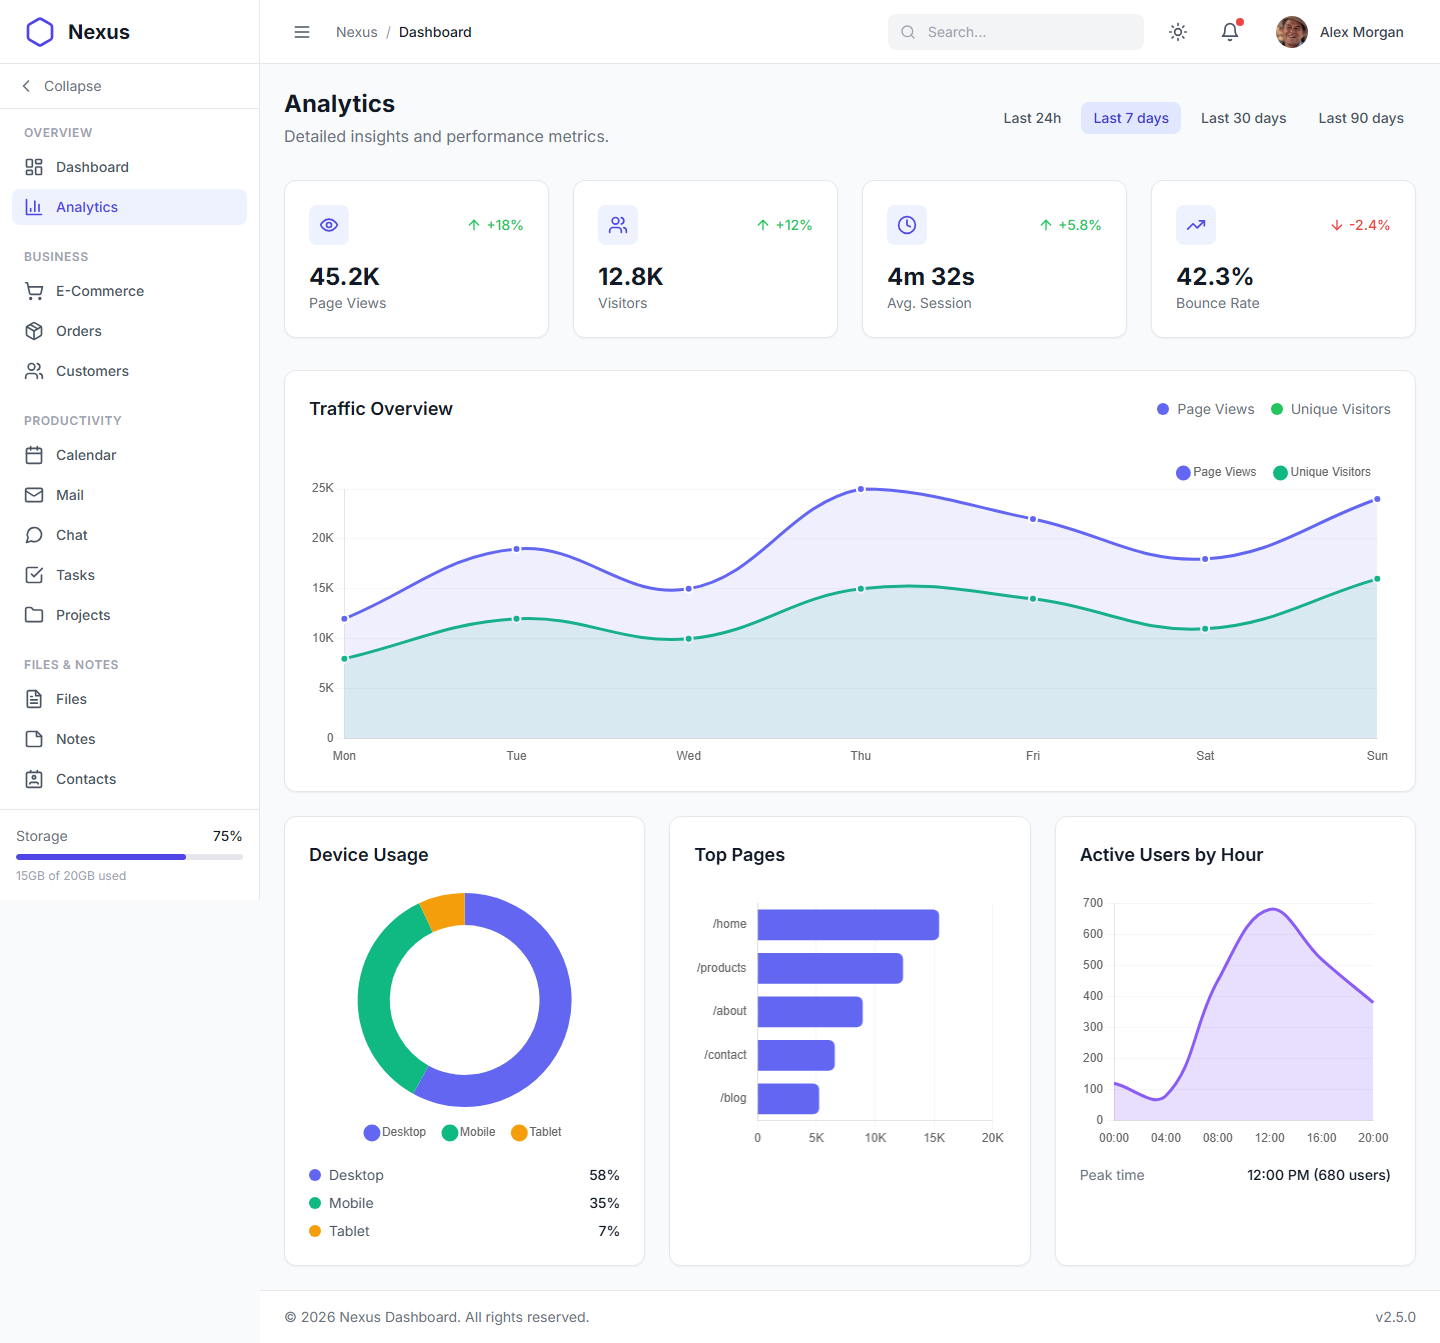Click the Chat bubble icon
Image resolution: width=1440 pixels, height=1343 pixels.
click(x=34, y=535)
